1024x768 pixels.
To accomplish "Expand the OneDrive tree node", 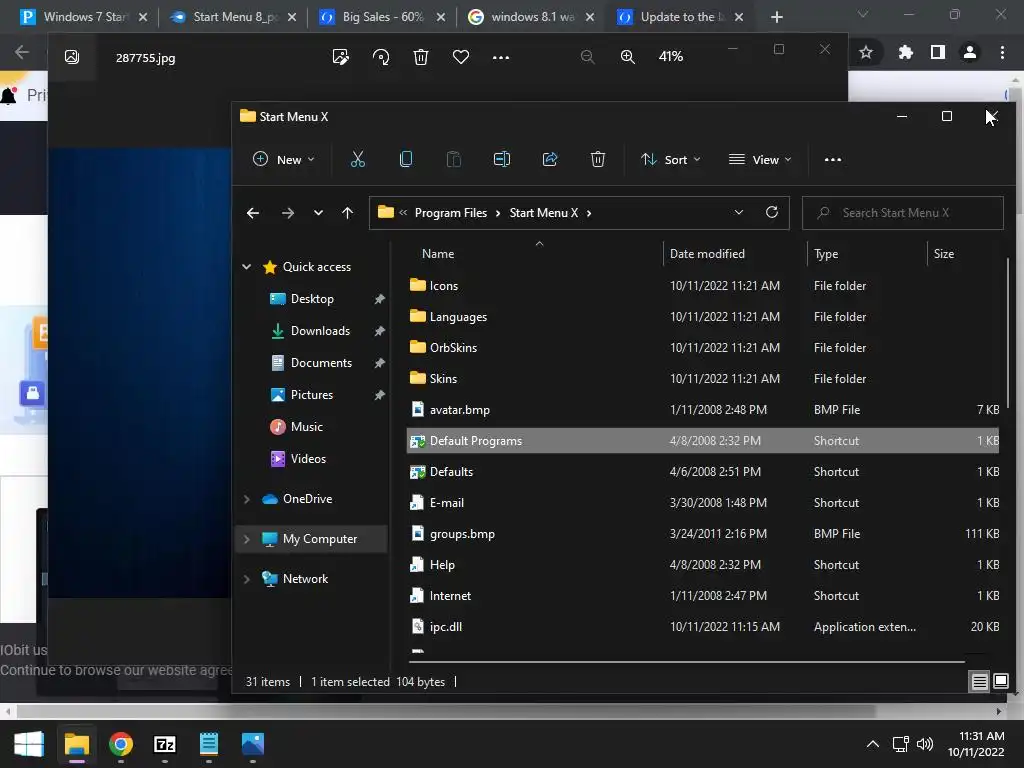I will [247, 499].
